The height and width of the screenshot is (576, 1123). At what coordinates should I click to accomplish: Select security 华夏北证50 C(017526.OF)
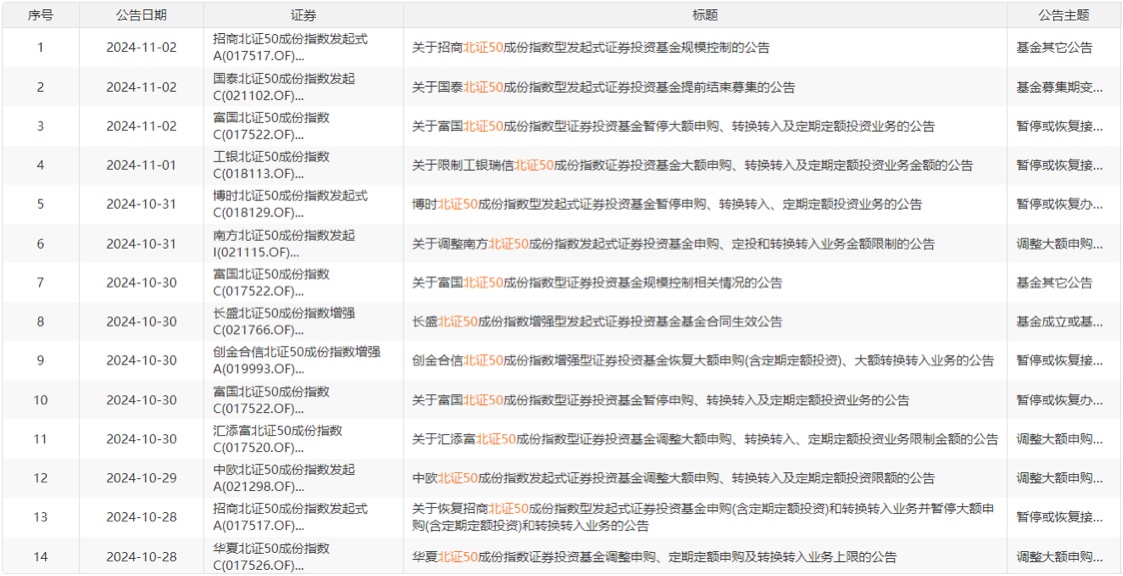click(x=271, y=557)
